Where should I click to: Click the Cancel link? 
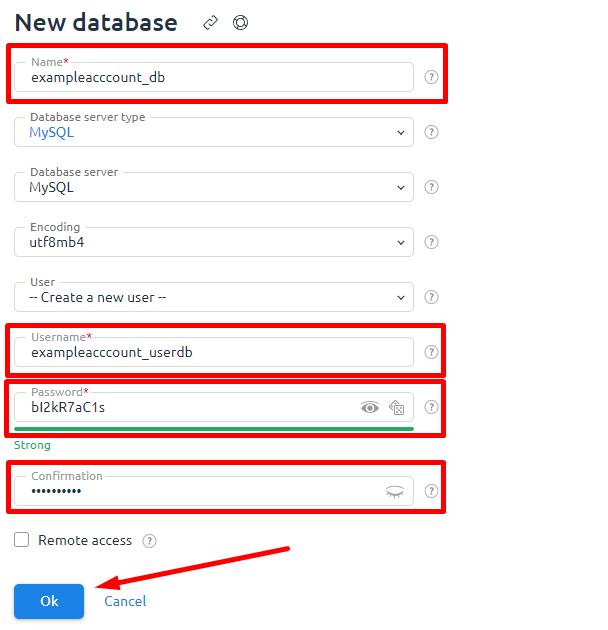(x=125, y=601)
